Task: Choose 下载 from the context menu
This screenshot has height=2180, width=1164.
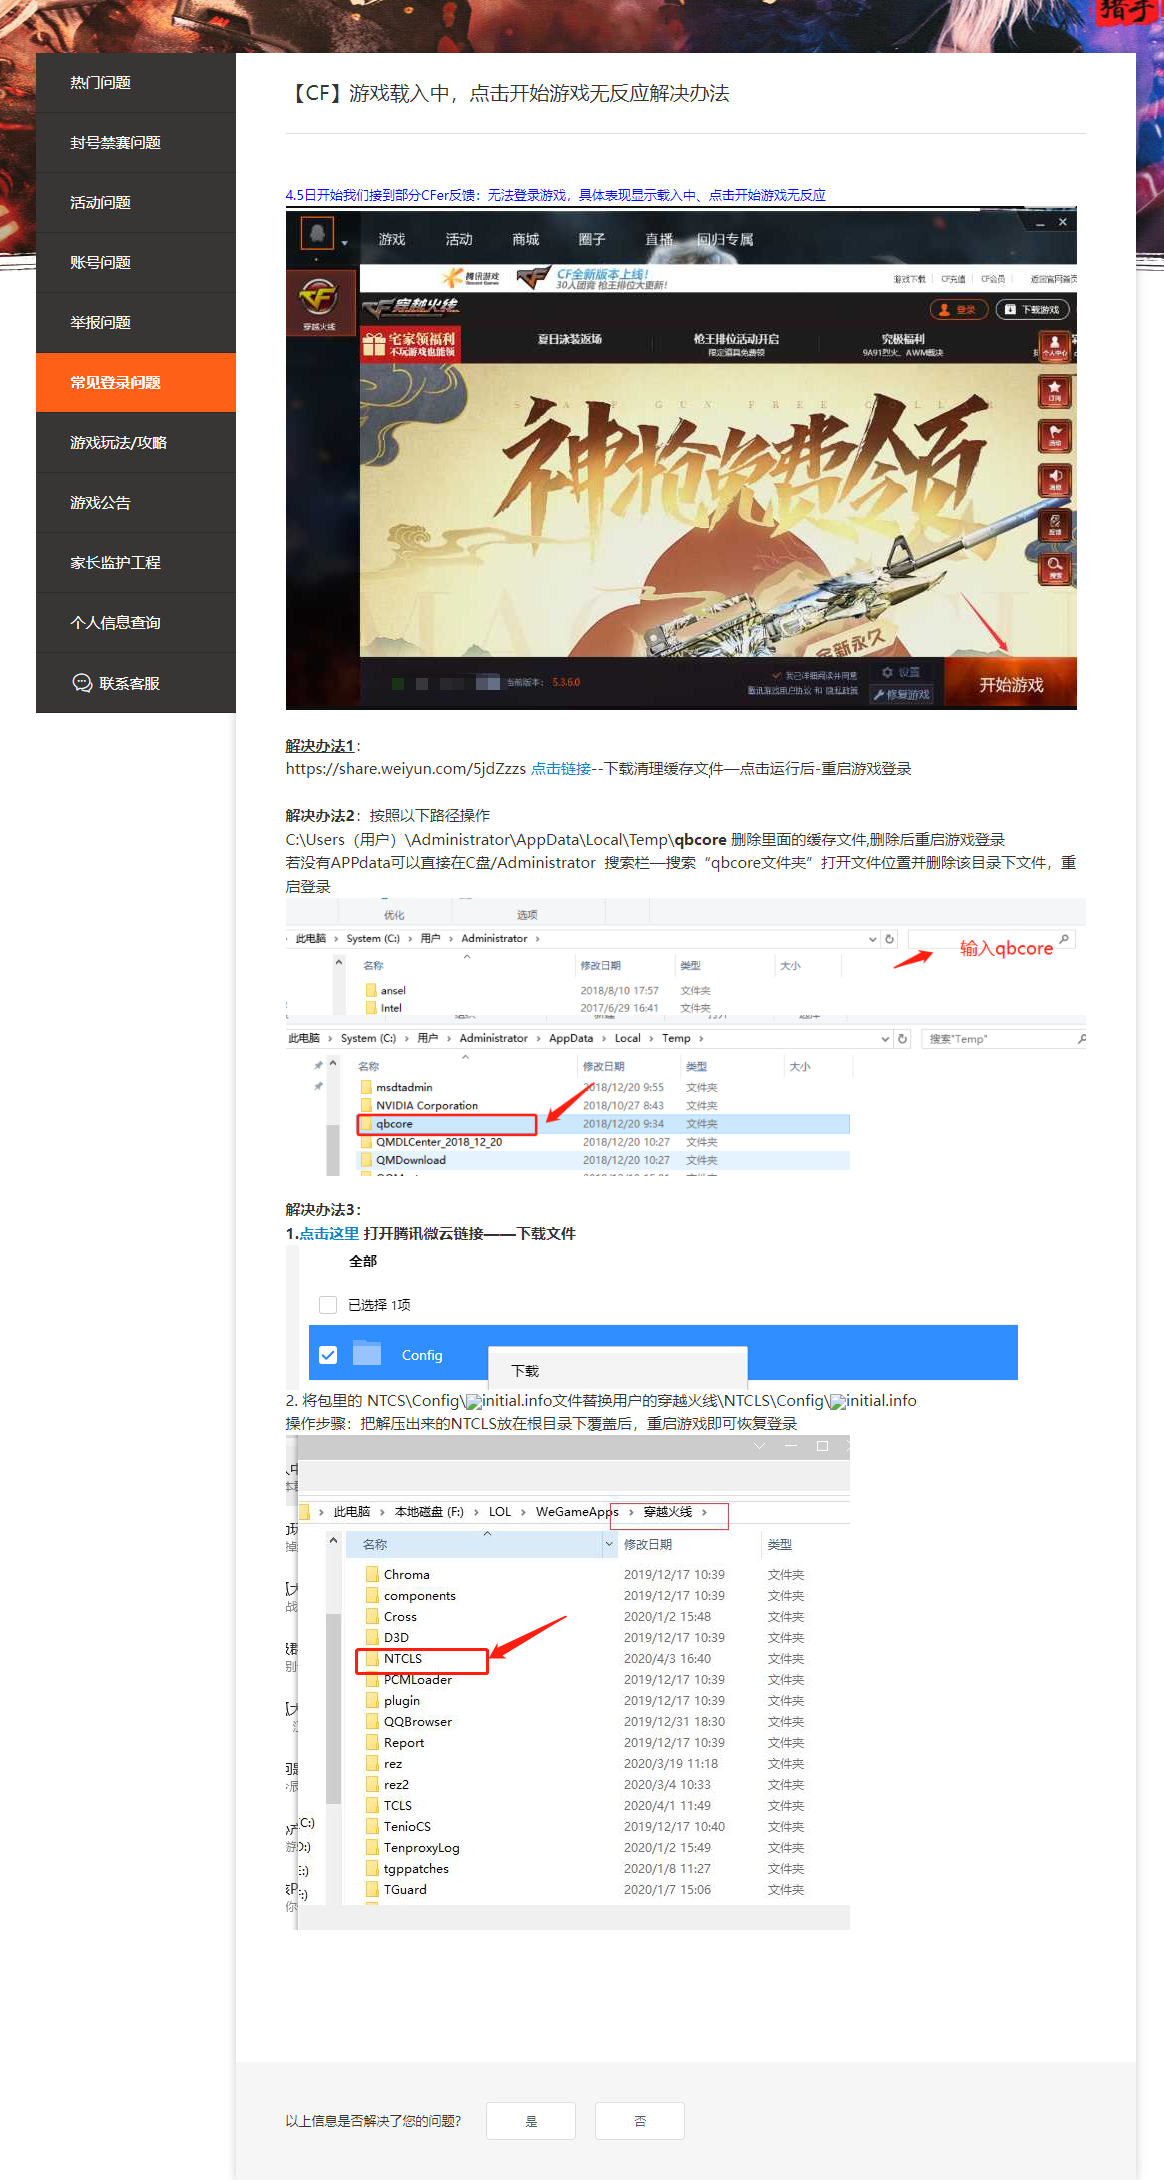Action: coord(618,1371)
